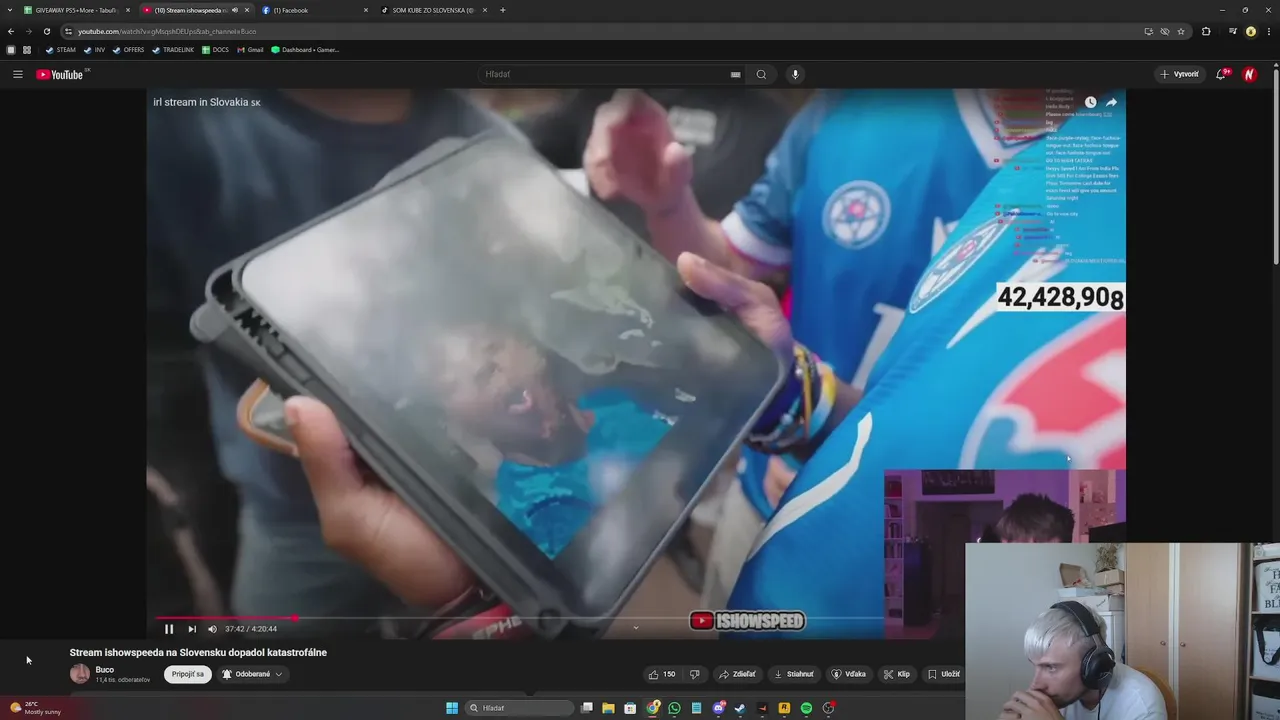The width and height of the screenshot is (1280, 720).
Task: Open the weather widget '26°C Mostly sunny'
Action: click(36, 708)
